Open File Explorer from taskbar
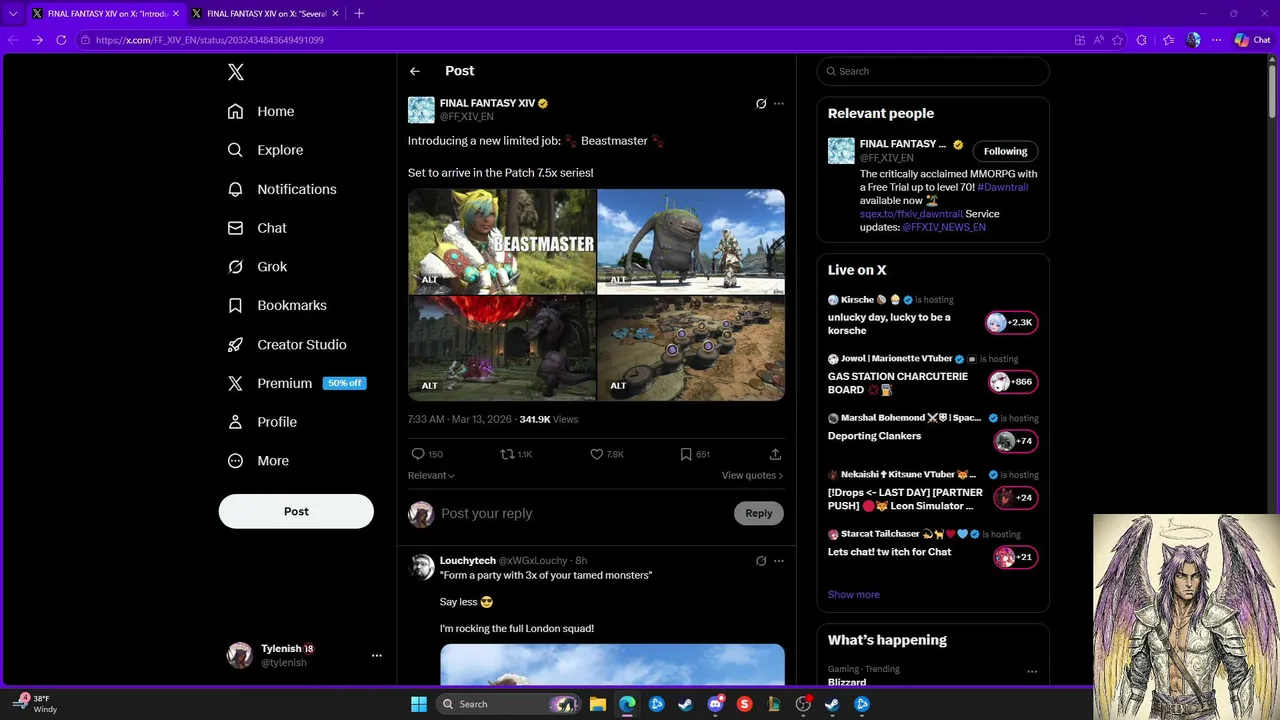This screenshot has height=720, width=1280. (597, 704)
